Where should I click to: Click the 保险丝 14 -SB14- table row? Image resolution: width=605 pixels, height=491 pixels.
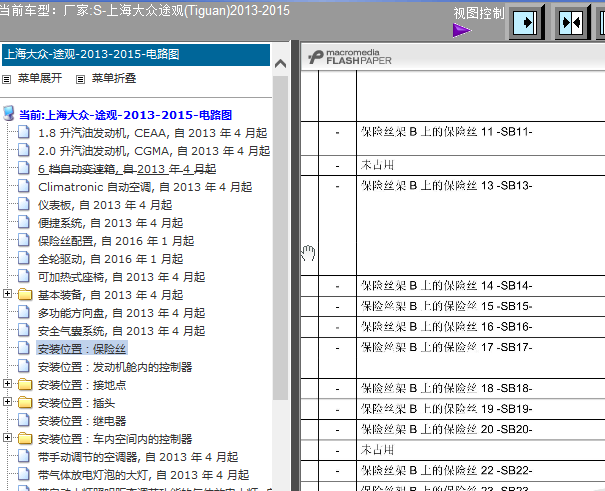click(453, 286)
